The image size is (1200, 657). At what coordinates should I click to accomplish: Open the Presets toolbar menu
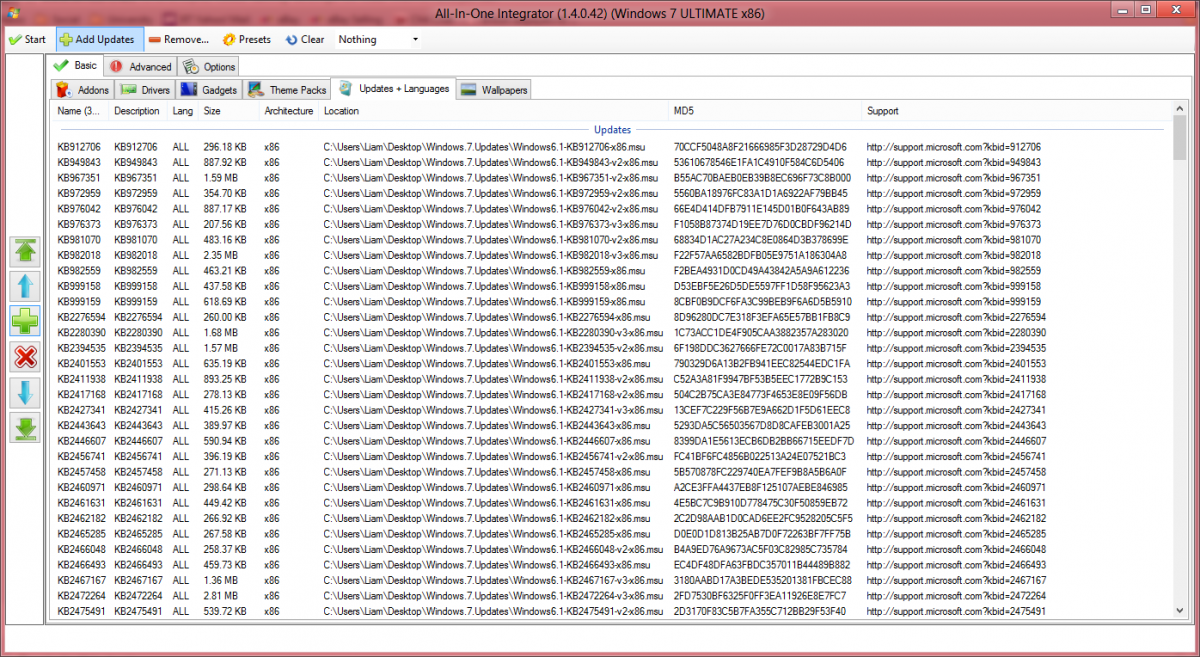pos(247,40)
